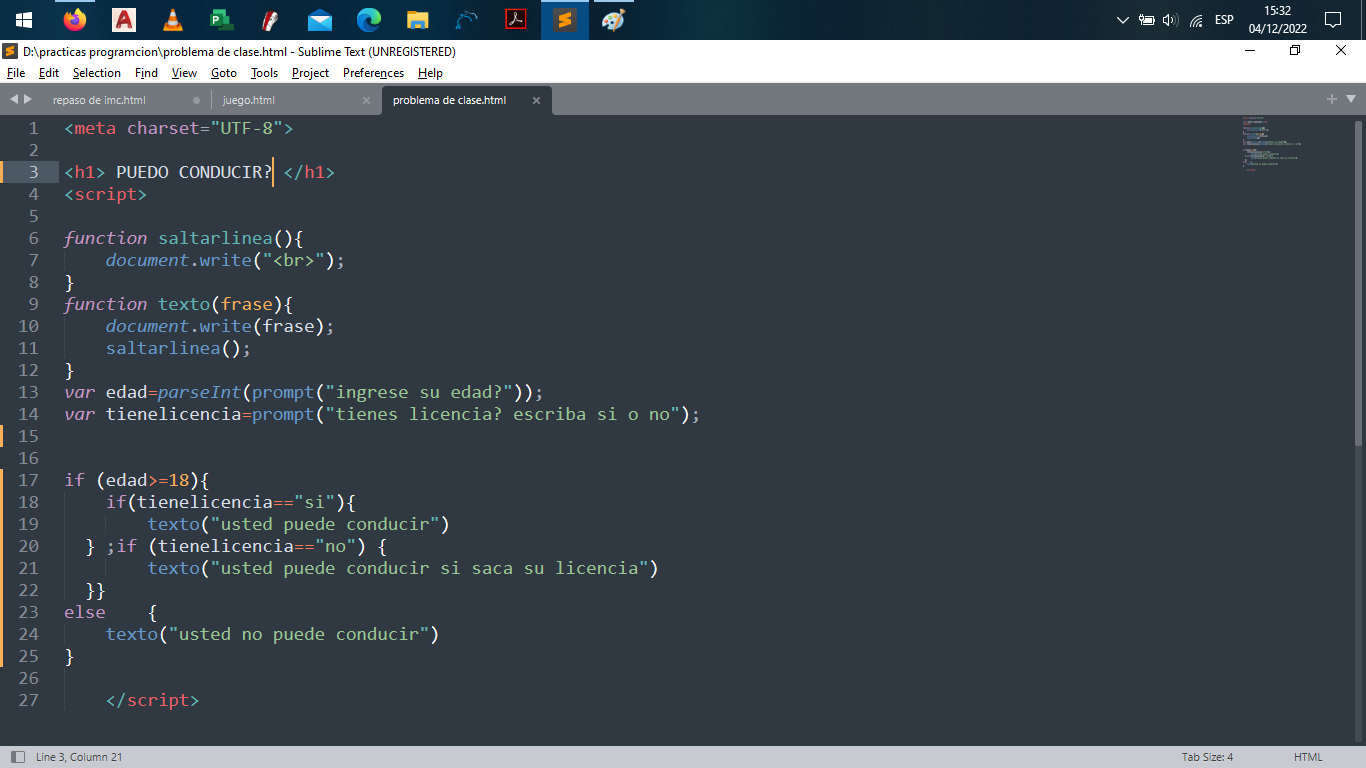1366x768 pixels.
Task: Open the Find menu
Action: point(146,73)
